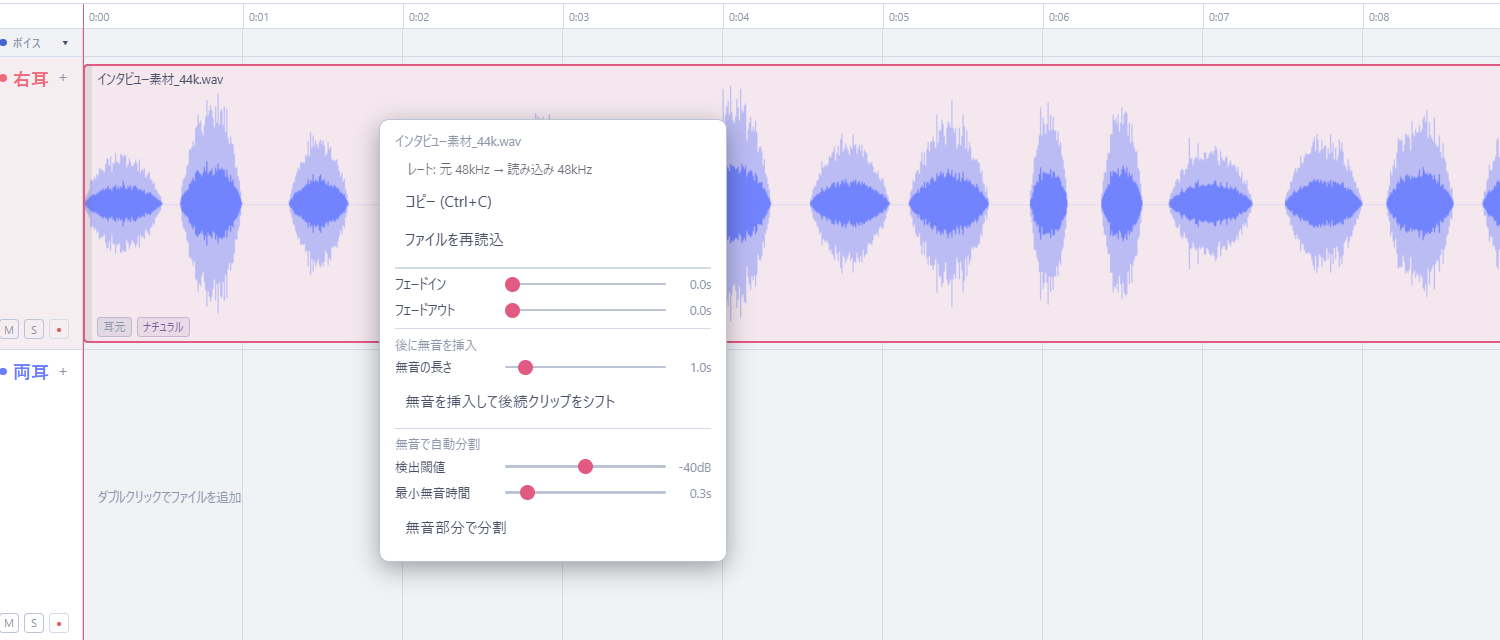
Task: Click the フェードアウト slider handle
Action: (x=513, y=311)
